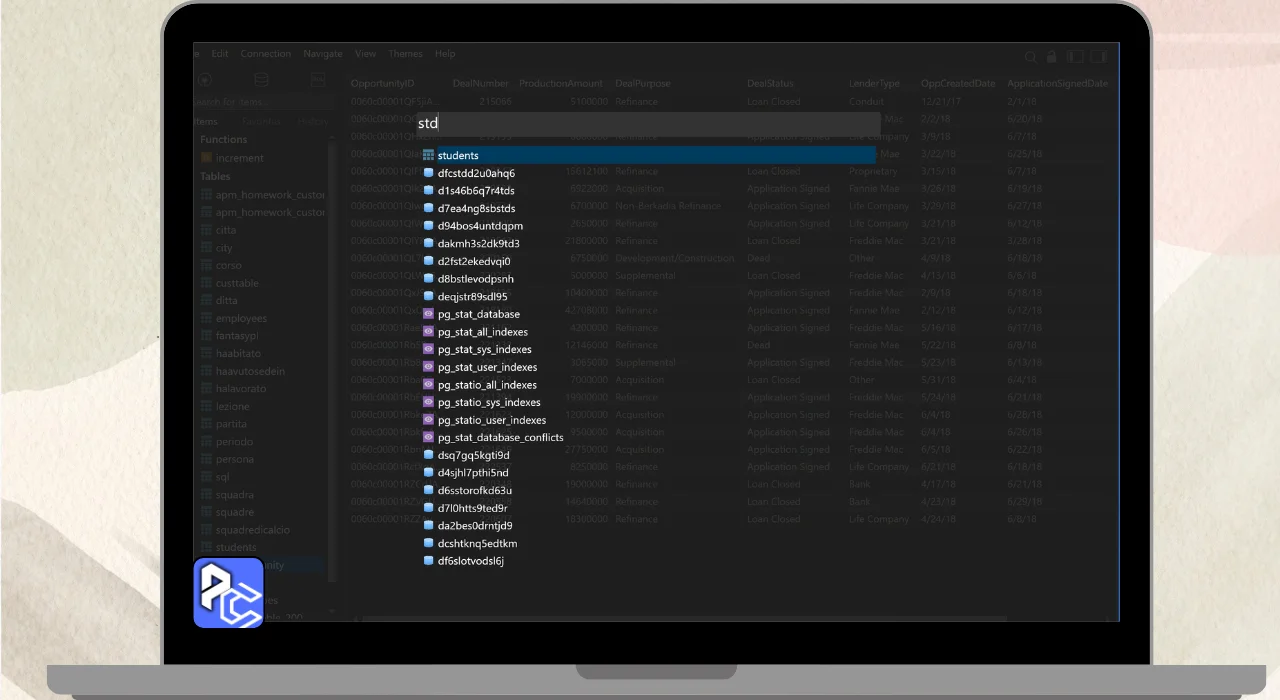Open the Navigate menu
1280x700 pixels.
[323, 54]
